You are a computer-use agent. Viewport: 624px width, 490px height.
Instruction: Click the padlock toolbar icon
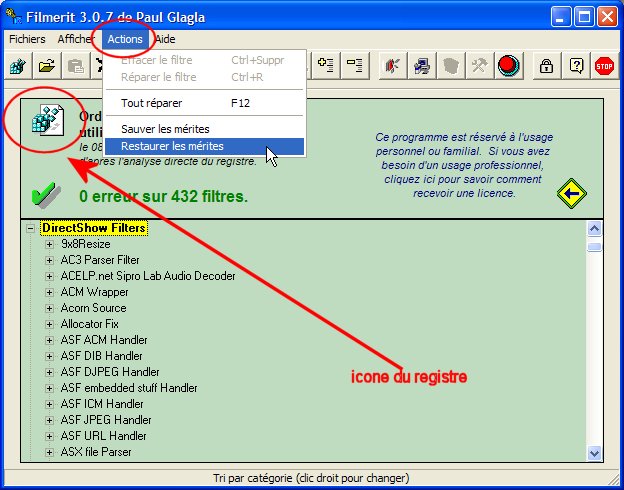click(x=546, y=66)
